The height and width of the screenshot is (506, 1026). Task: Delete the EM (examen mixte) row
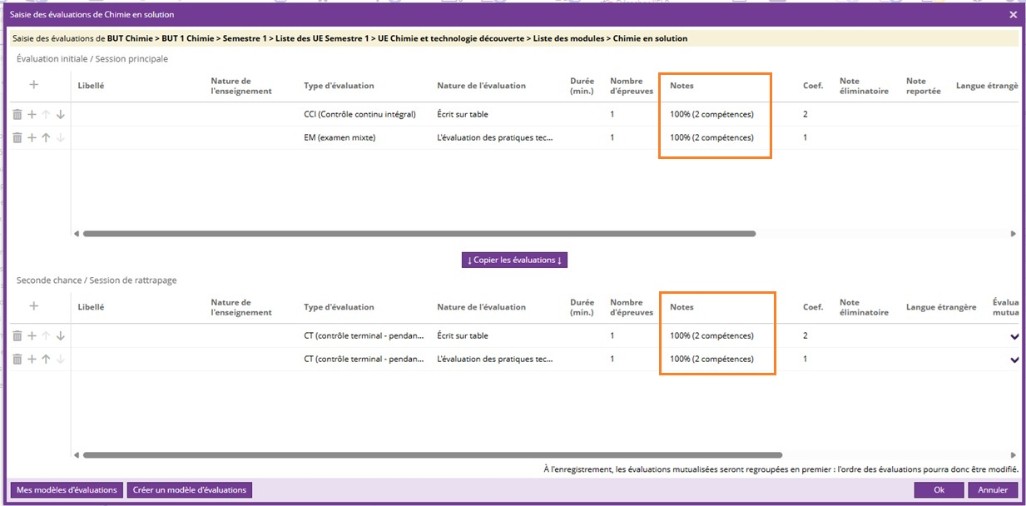point(18,138)
